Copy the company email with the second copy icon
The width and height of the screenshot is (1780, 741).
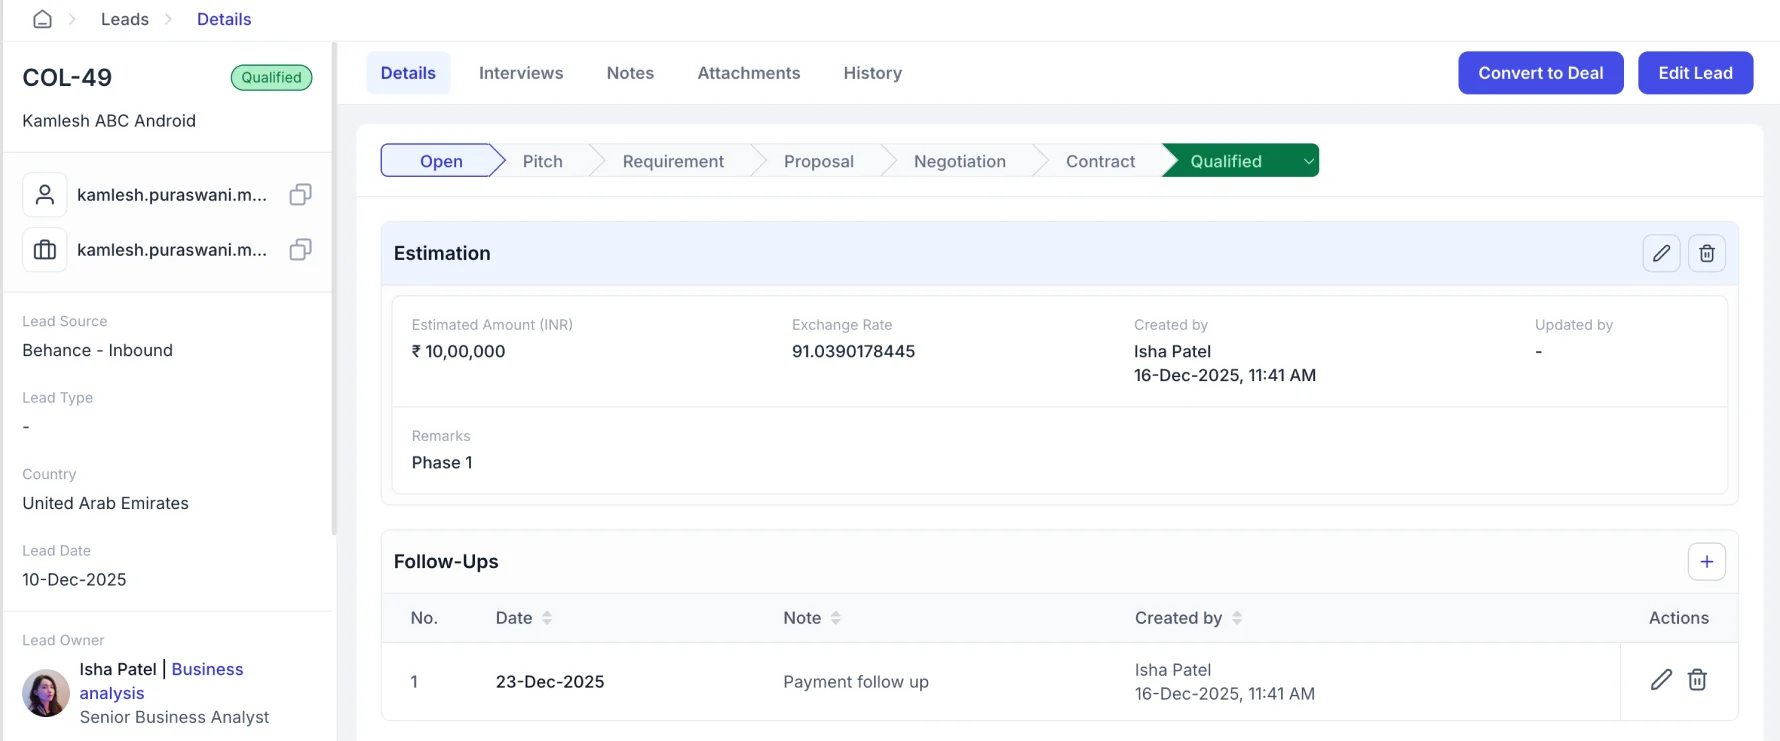coord(300,249)
